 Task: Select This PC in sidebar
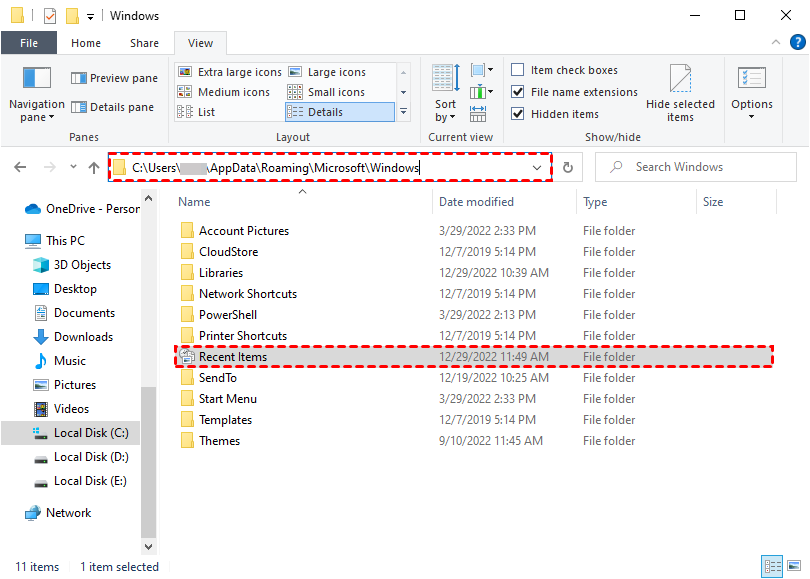(x=55, y=240)
